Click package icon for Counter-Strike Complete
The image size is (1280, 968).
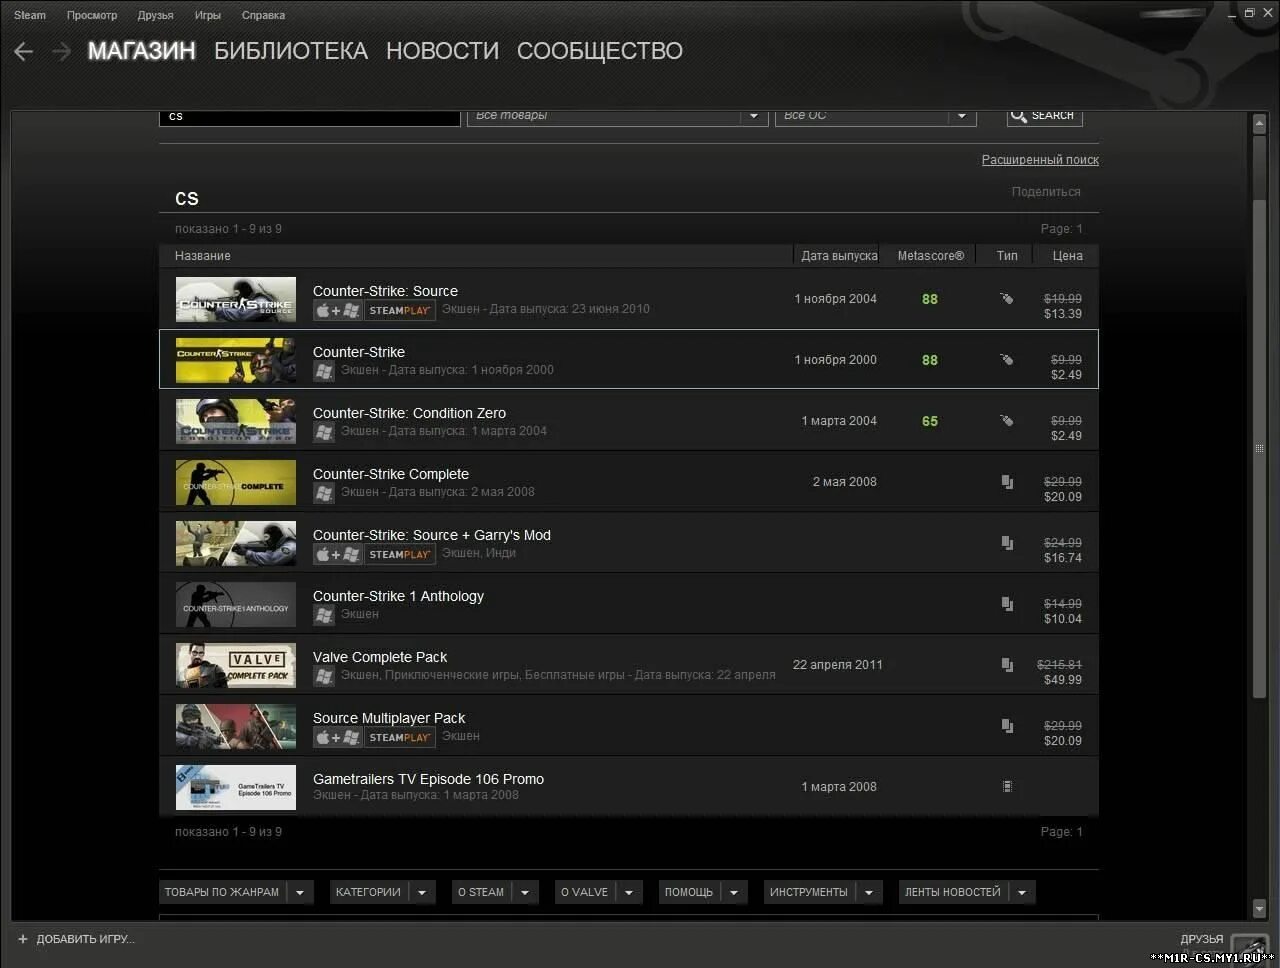pos(1007,482)
